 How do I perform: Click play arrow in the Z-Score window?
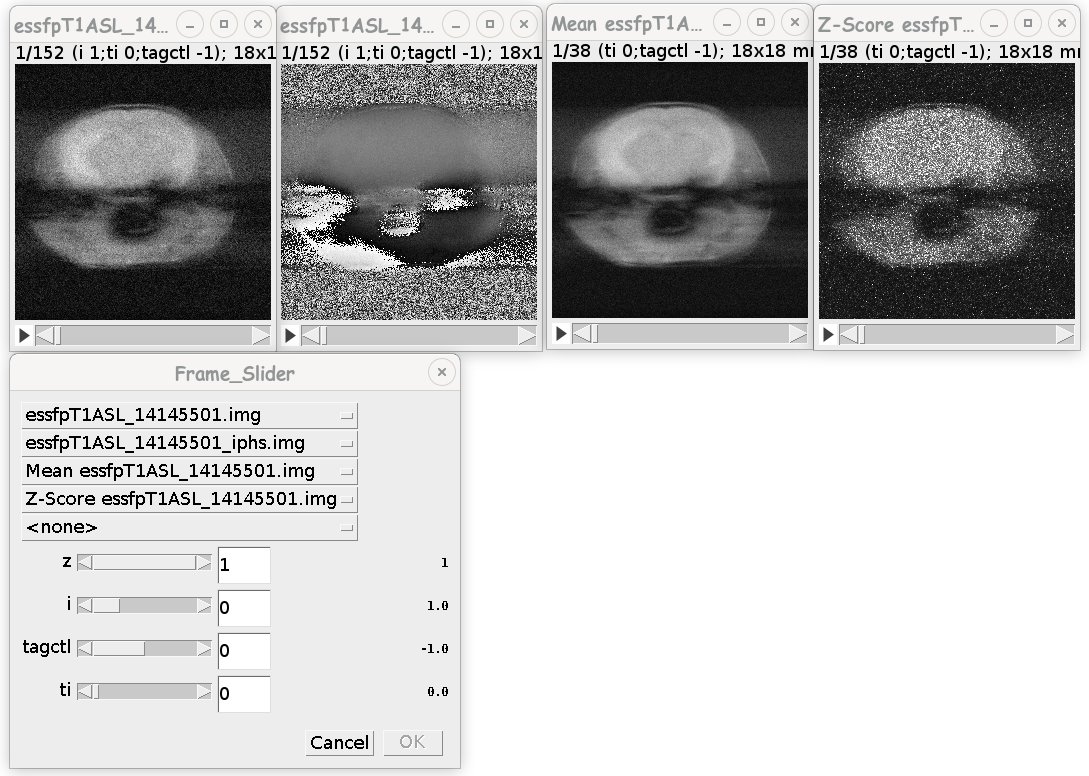[826, 336]
